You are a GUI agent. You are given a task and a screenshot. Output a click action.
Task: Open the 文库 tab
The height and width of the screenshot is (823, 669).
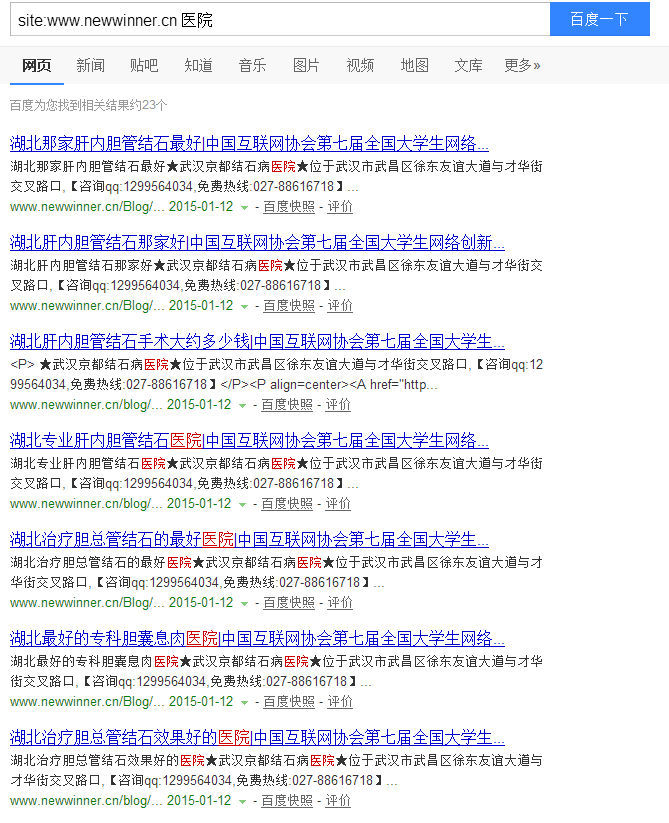[x=469, y=66]
